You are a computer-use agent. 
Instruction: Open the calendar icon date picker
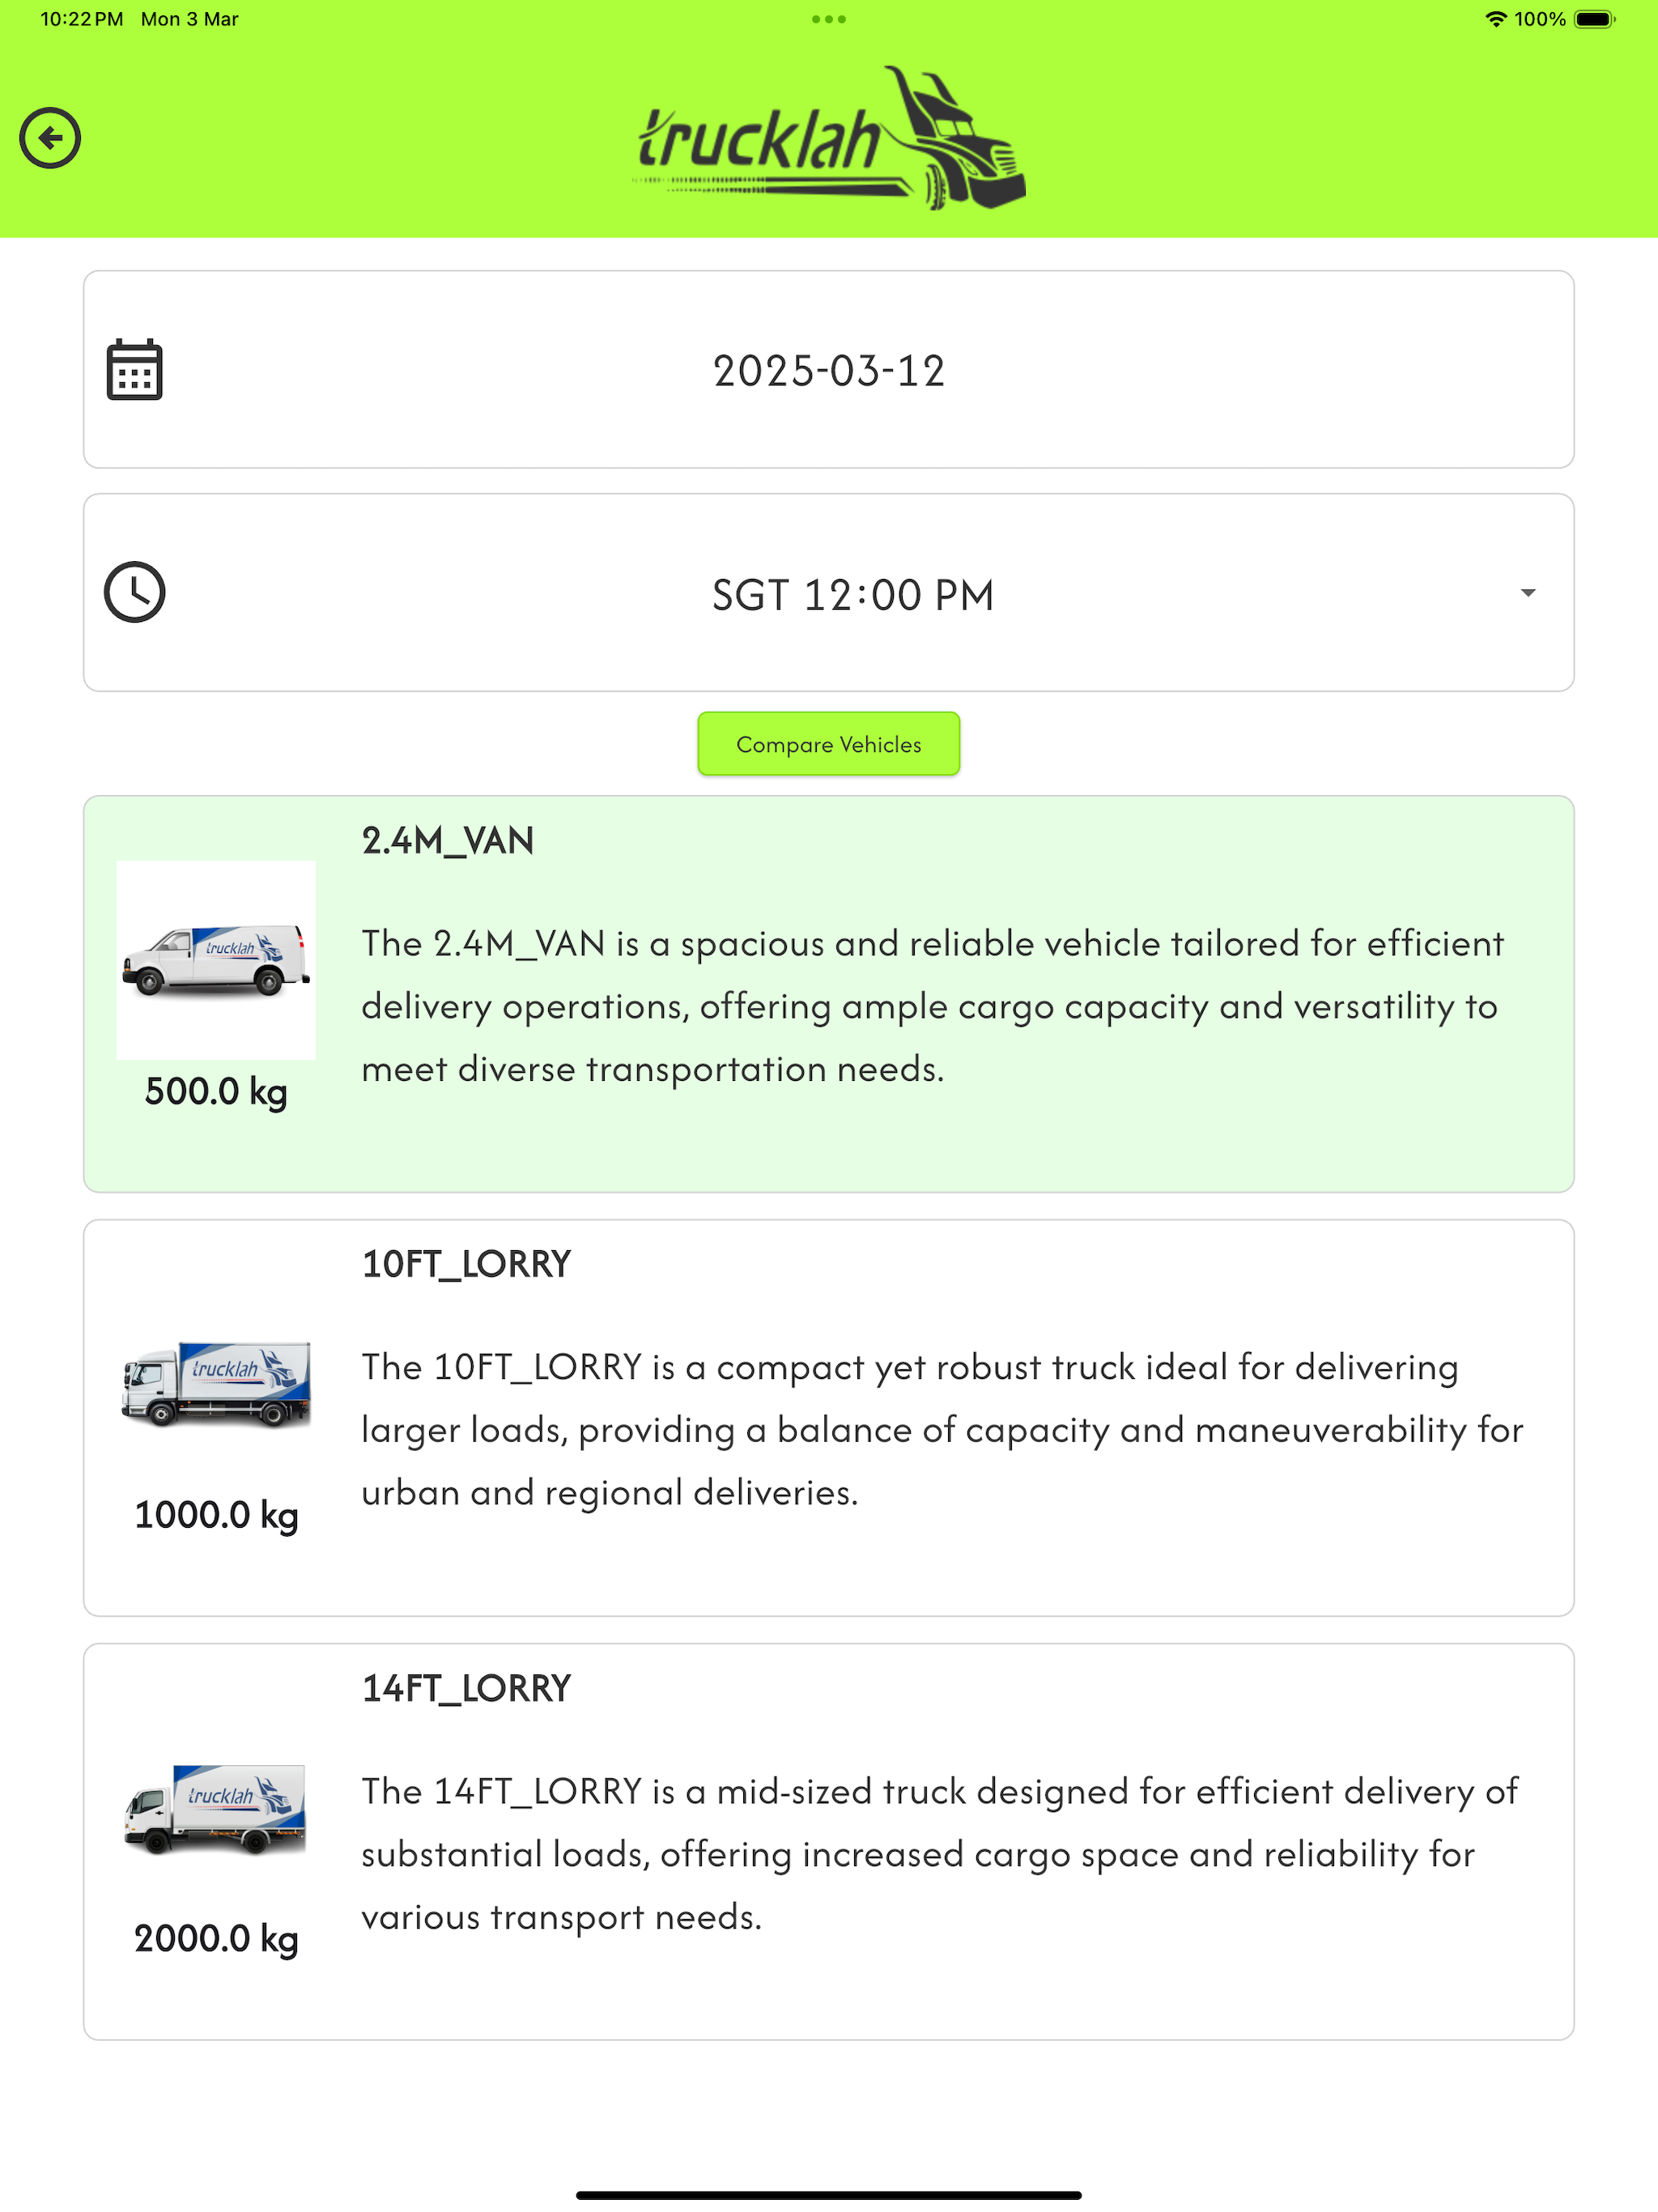135,370
